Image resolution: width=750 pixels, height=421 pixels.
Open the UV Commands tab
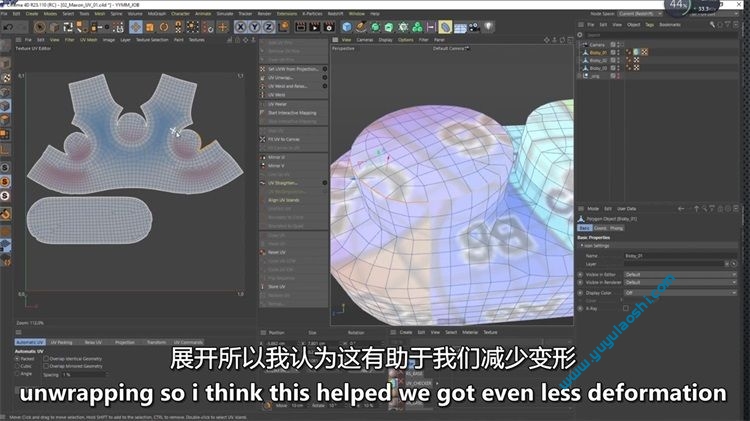coord(188,342)
